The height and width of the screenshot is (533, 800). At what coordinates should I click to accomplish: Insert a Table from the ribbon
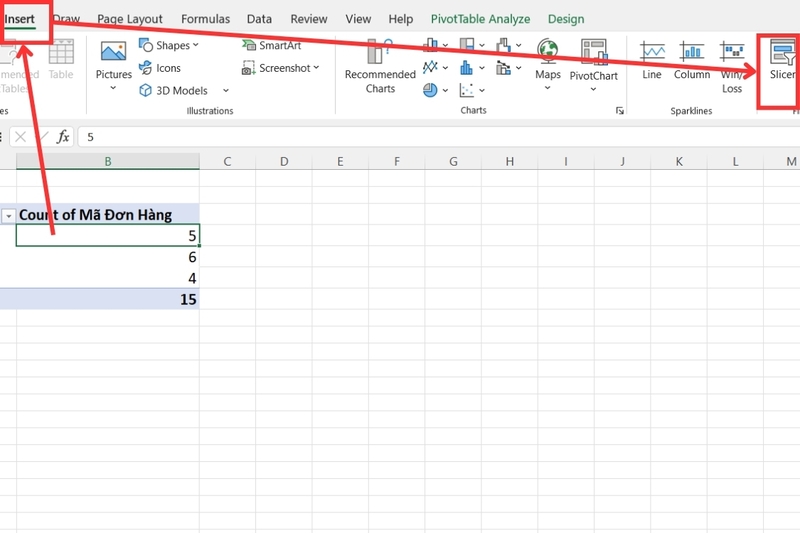(61, 59)
